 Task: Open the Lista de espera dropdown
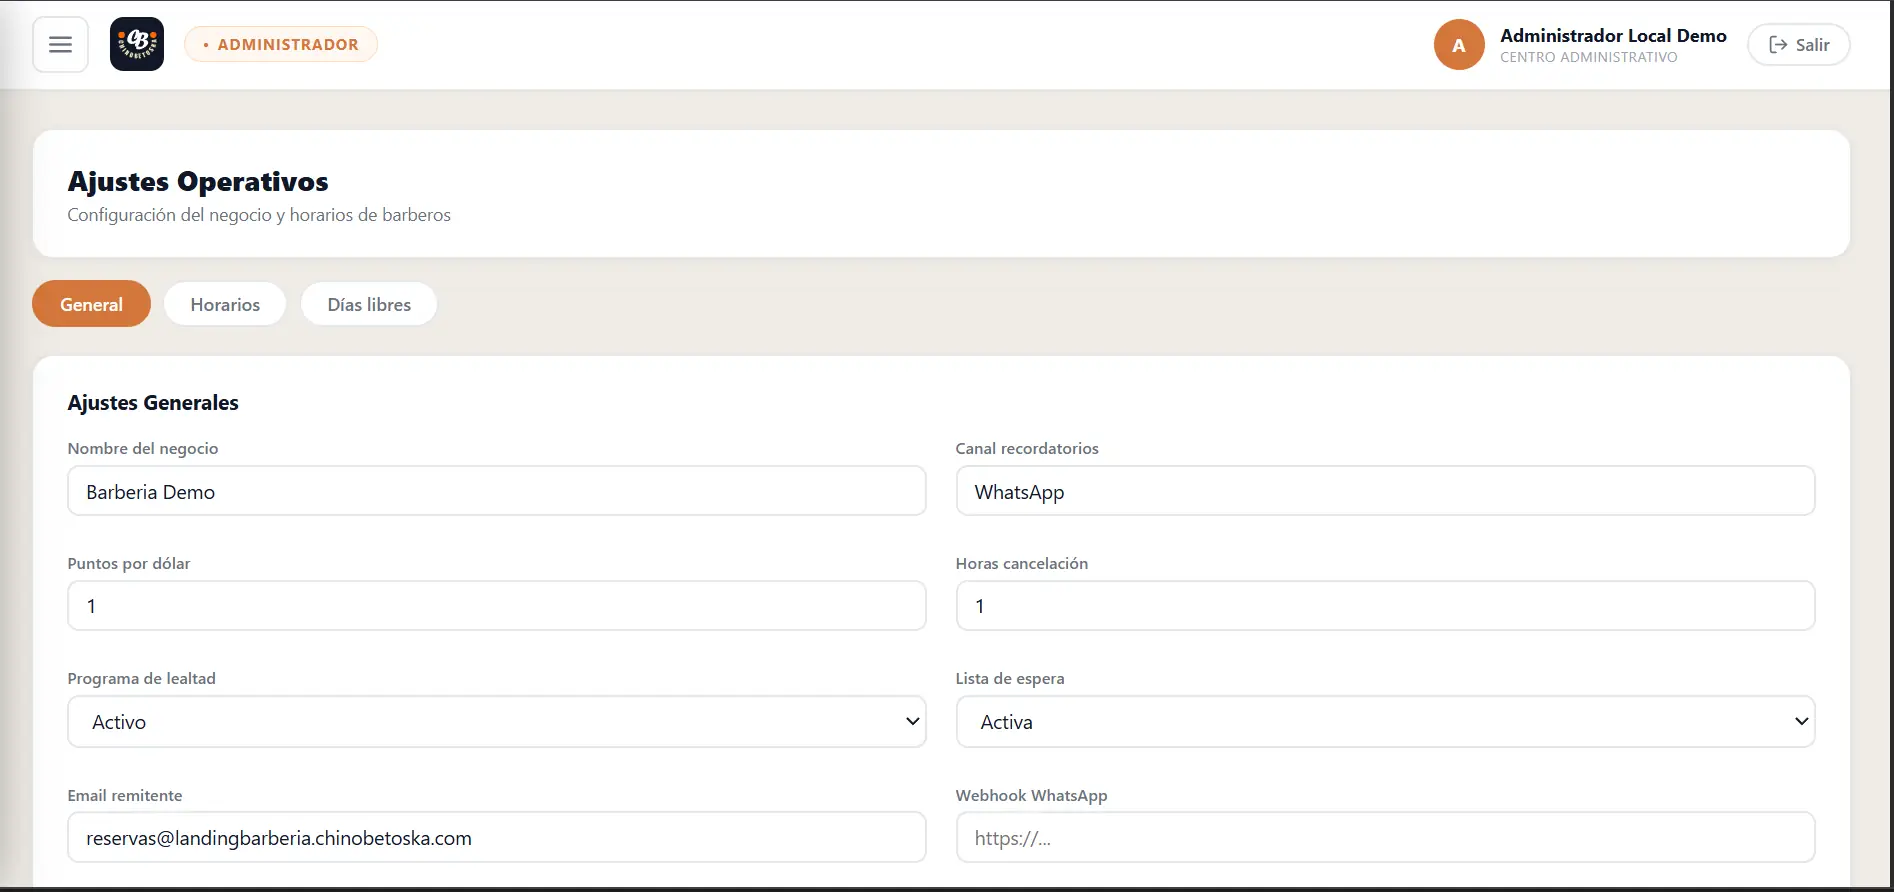point(1385,722)
